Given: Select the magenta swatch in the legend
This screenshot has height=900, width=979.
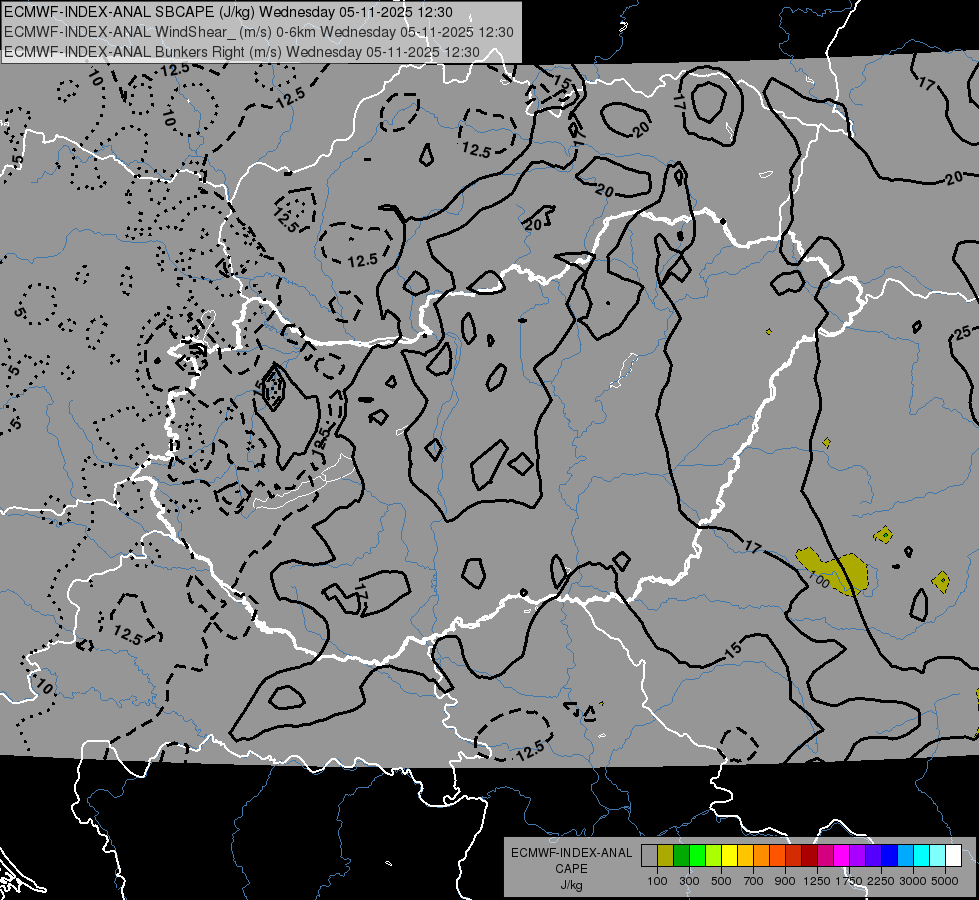Looking at the screenshot, I should pos(842,855).
